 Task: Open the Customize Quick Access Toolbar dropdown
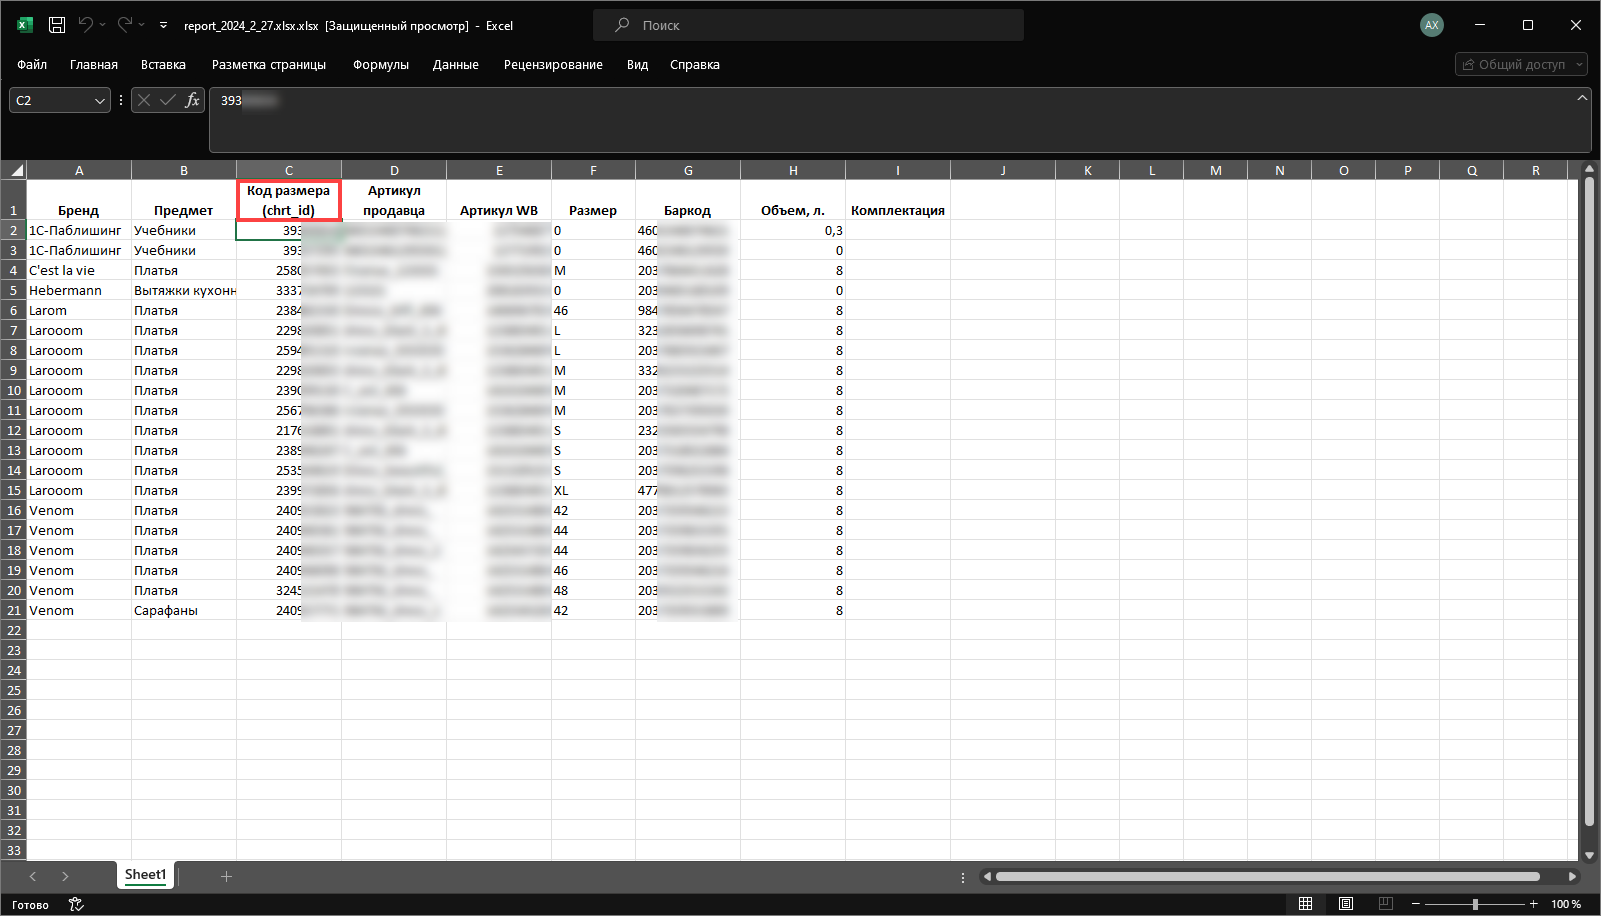163,25
